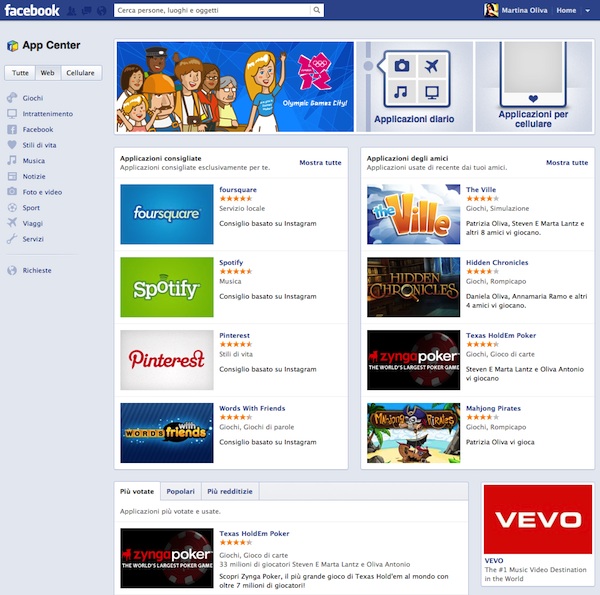Open account dropdown arrow beside Home
This screenshot has width=600, height=595.
click(587, 11)
